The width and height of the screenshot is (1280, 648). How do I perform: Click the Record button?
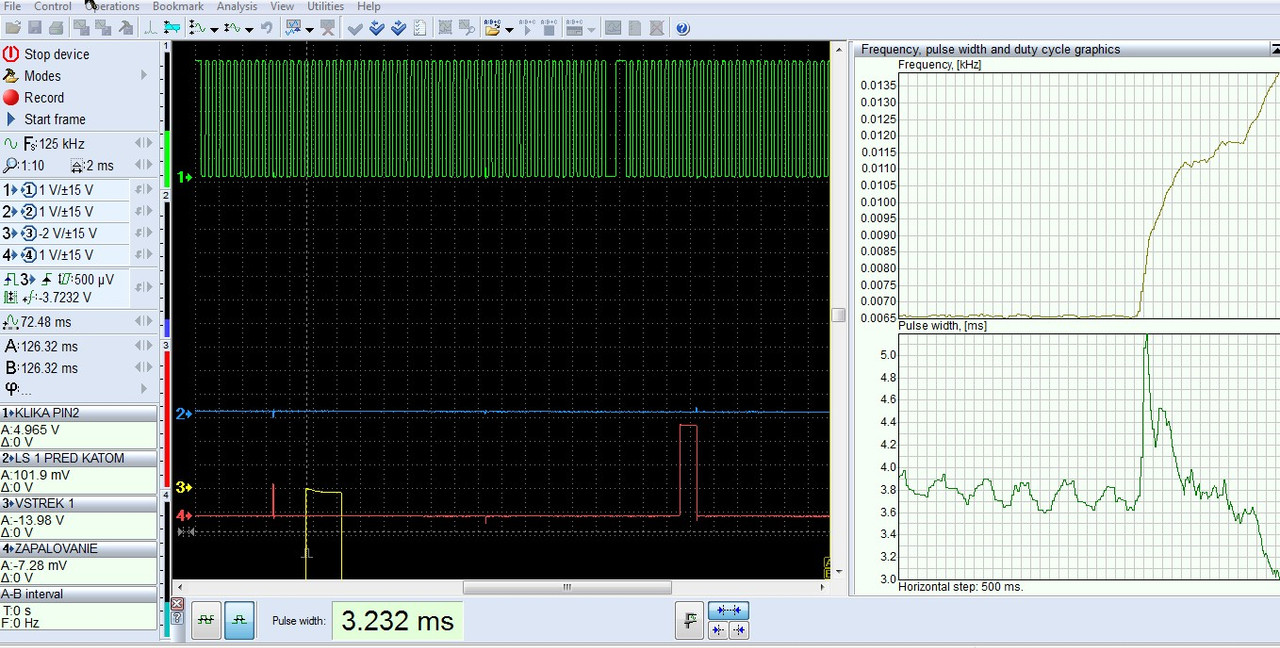[44, 98]
